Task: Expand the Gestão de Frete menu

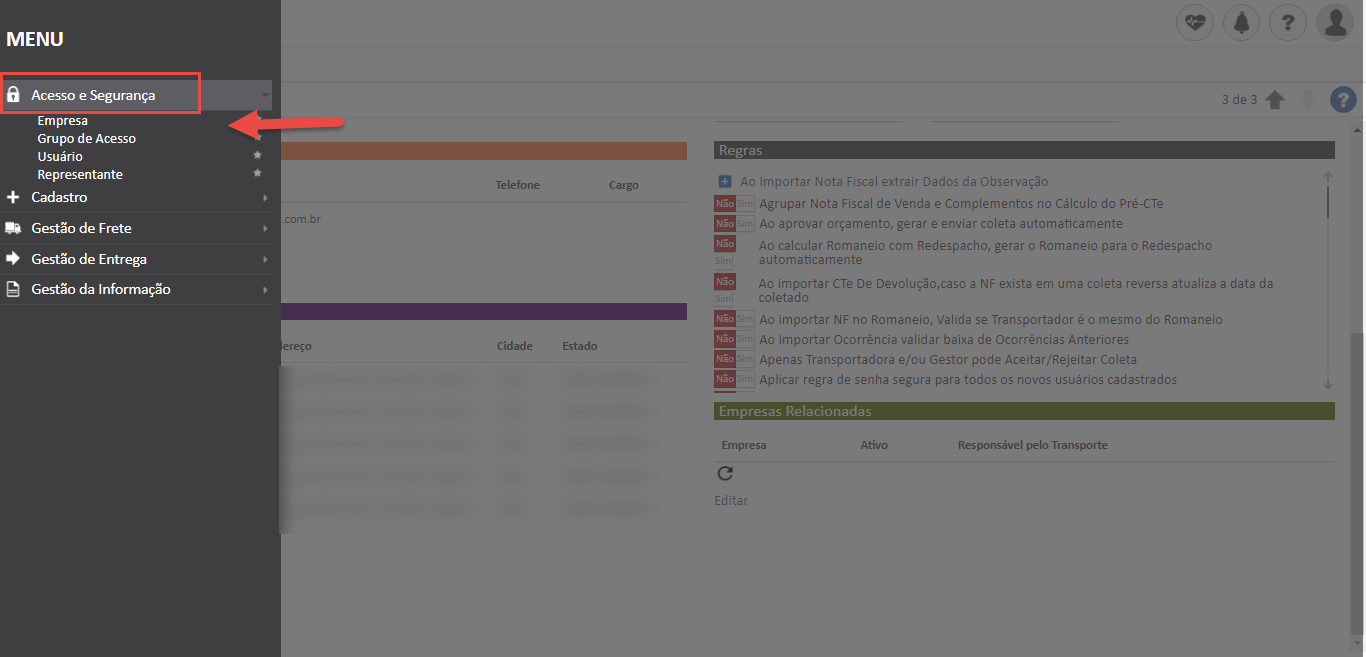Action: (x=81, y=228)
